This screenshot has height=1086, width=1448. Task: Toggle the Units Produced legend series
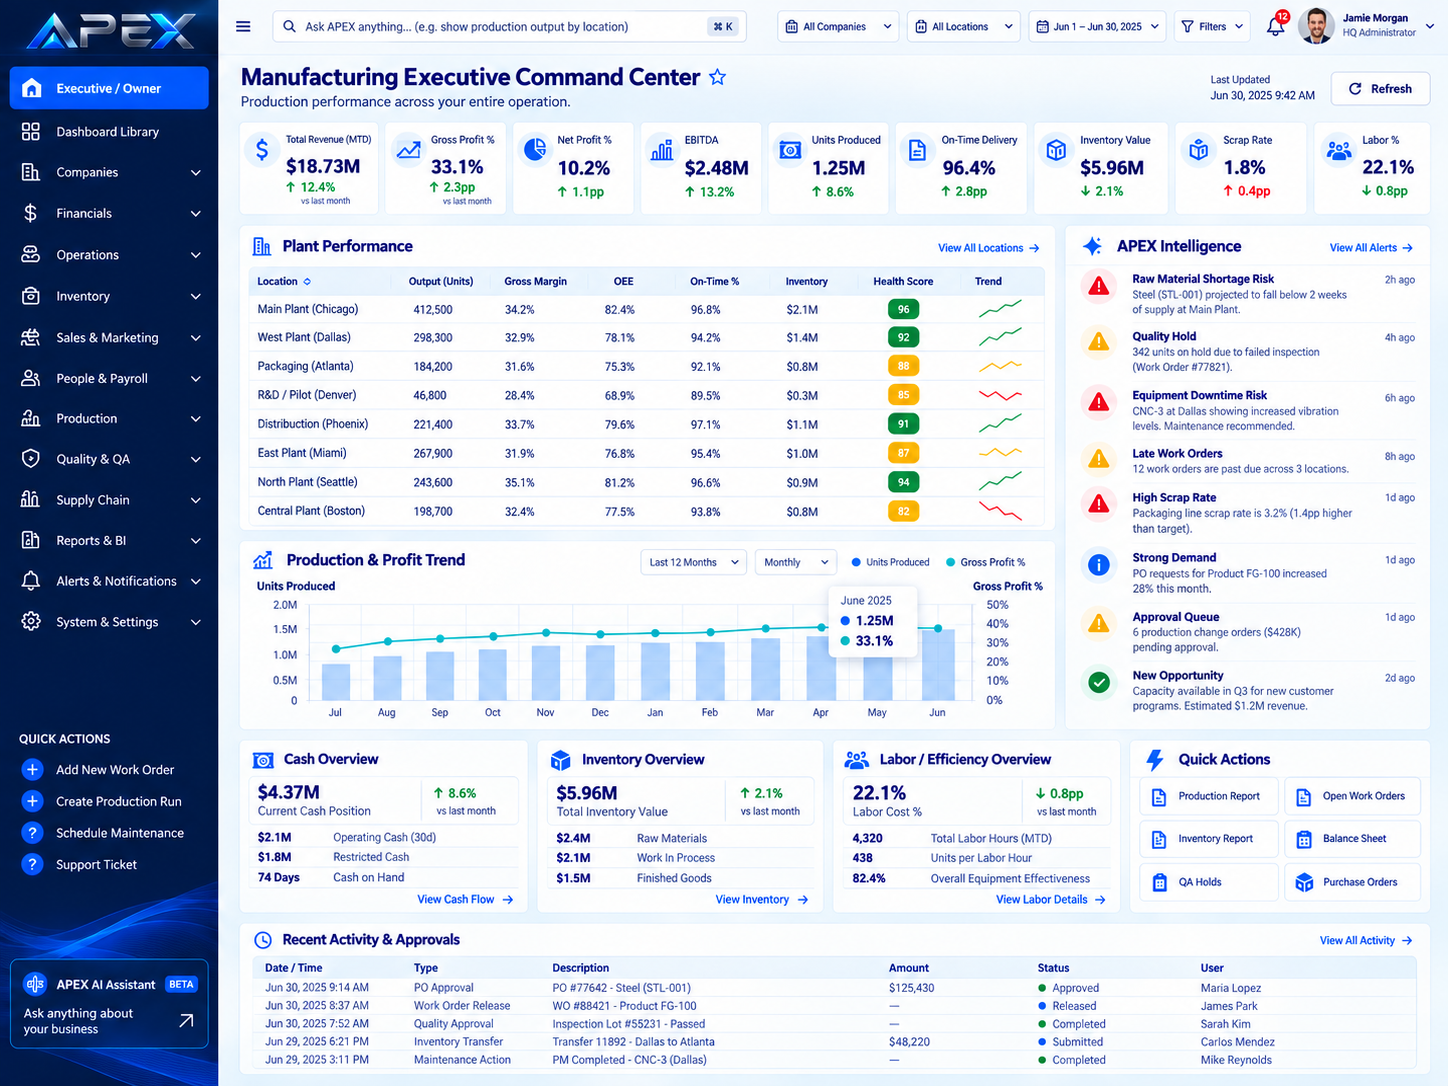[x=890, y=562]
